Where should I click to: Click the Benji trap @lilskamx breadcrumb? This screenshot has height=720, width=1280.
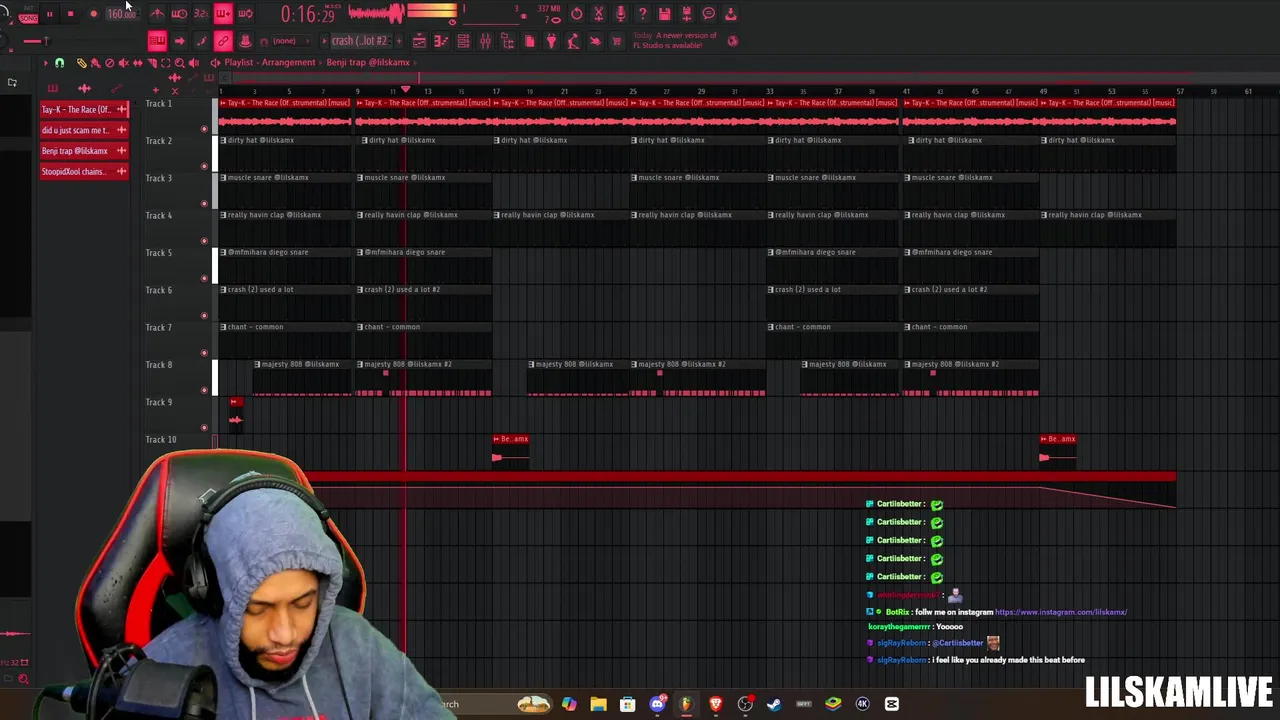[x=368, y=62]
